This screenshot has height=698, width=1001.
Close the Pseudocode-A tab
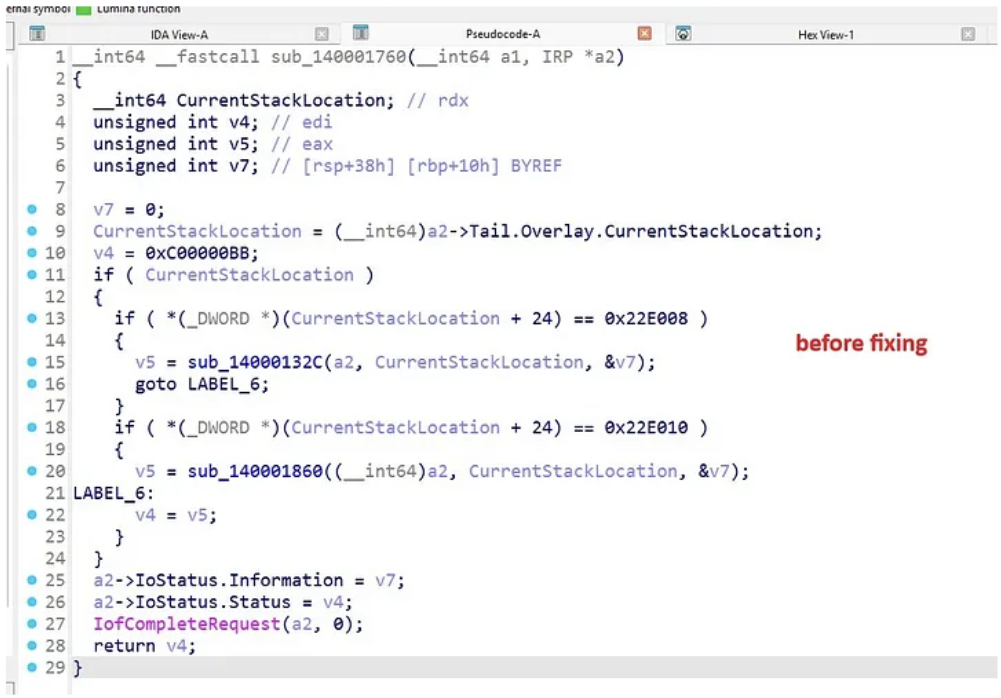pyautogui.click(x=645, y=34)
